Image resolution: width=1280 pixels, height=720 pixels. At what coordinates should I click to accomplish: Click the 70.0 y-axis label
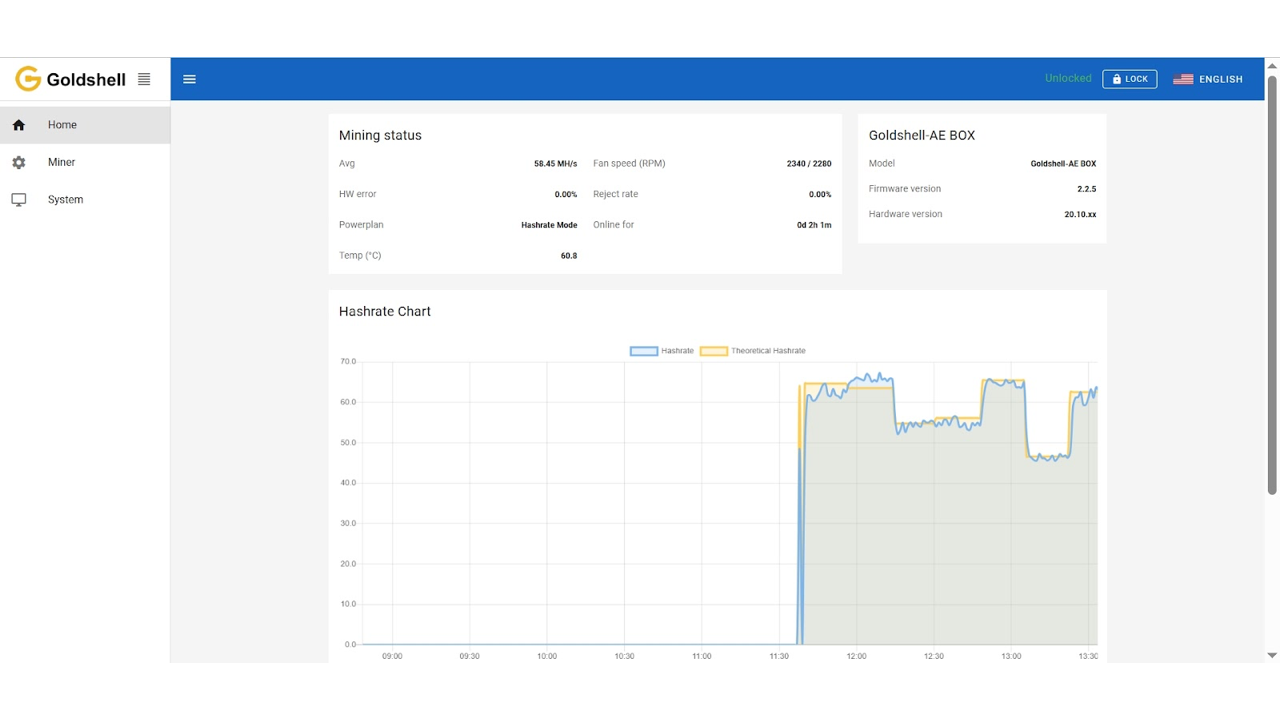348,362
